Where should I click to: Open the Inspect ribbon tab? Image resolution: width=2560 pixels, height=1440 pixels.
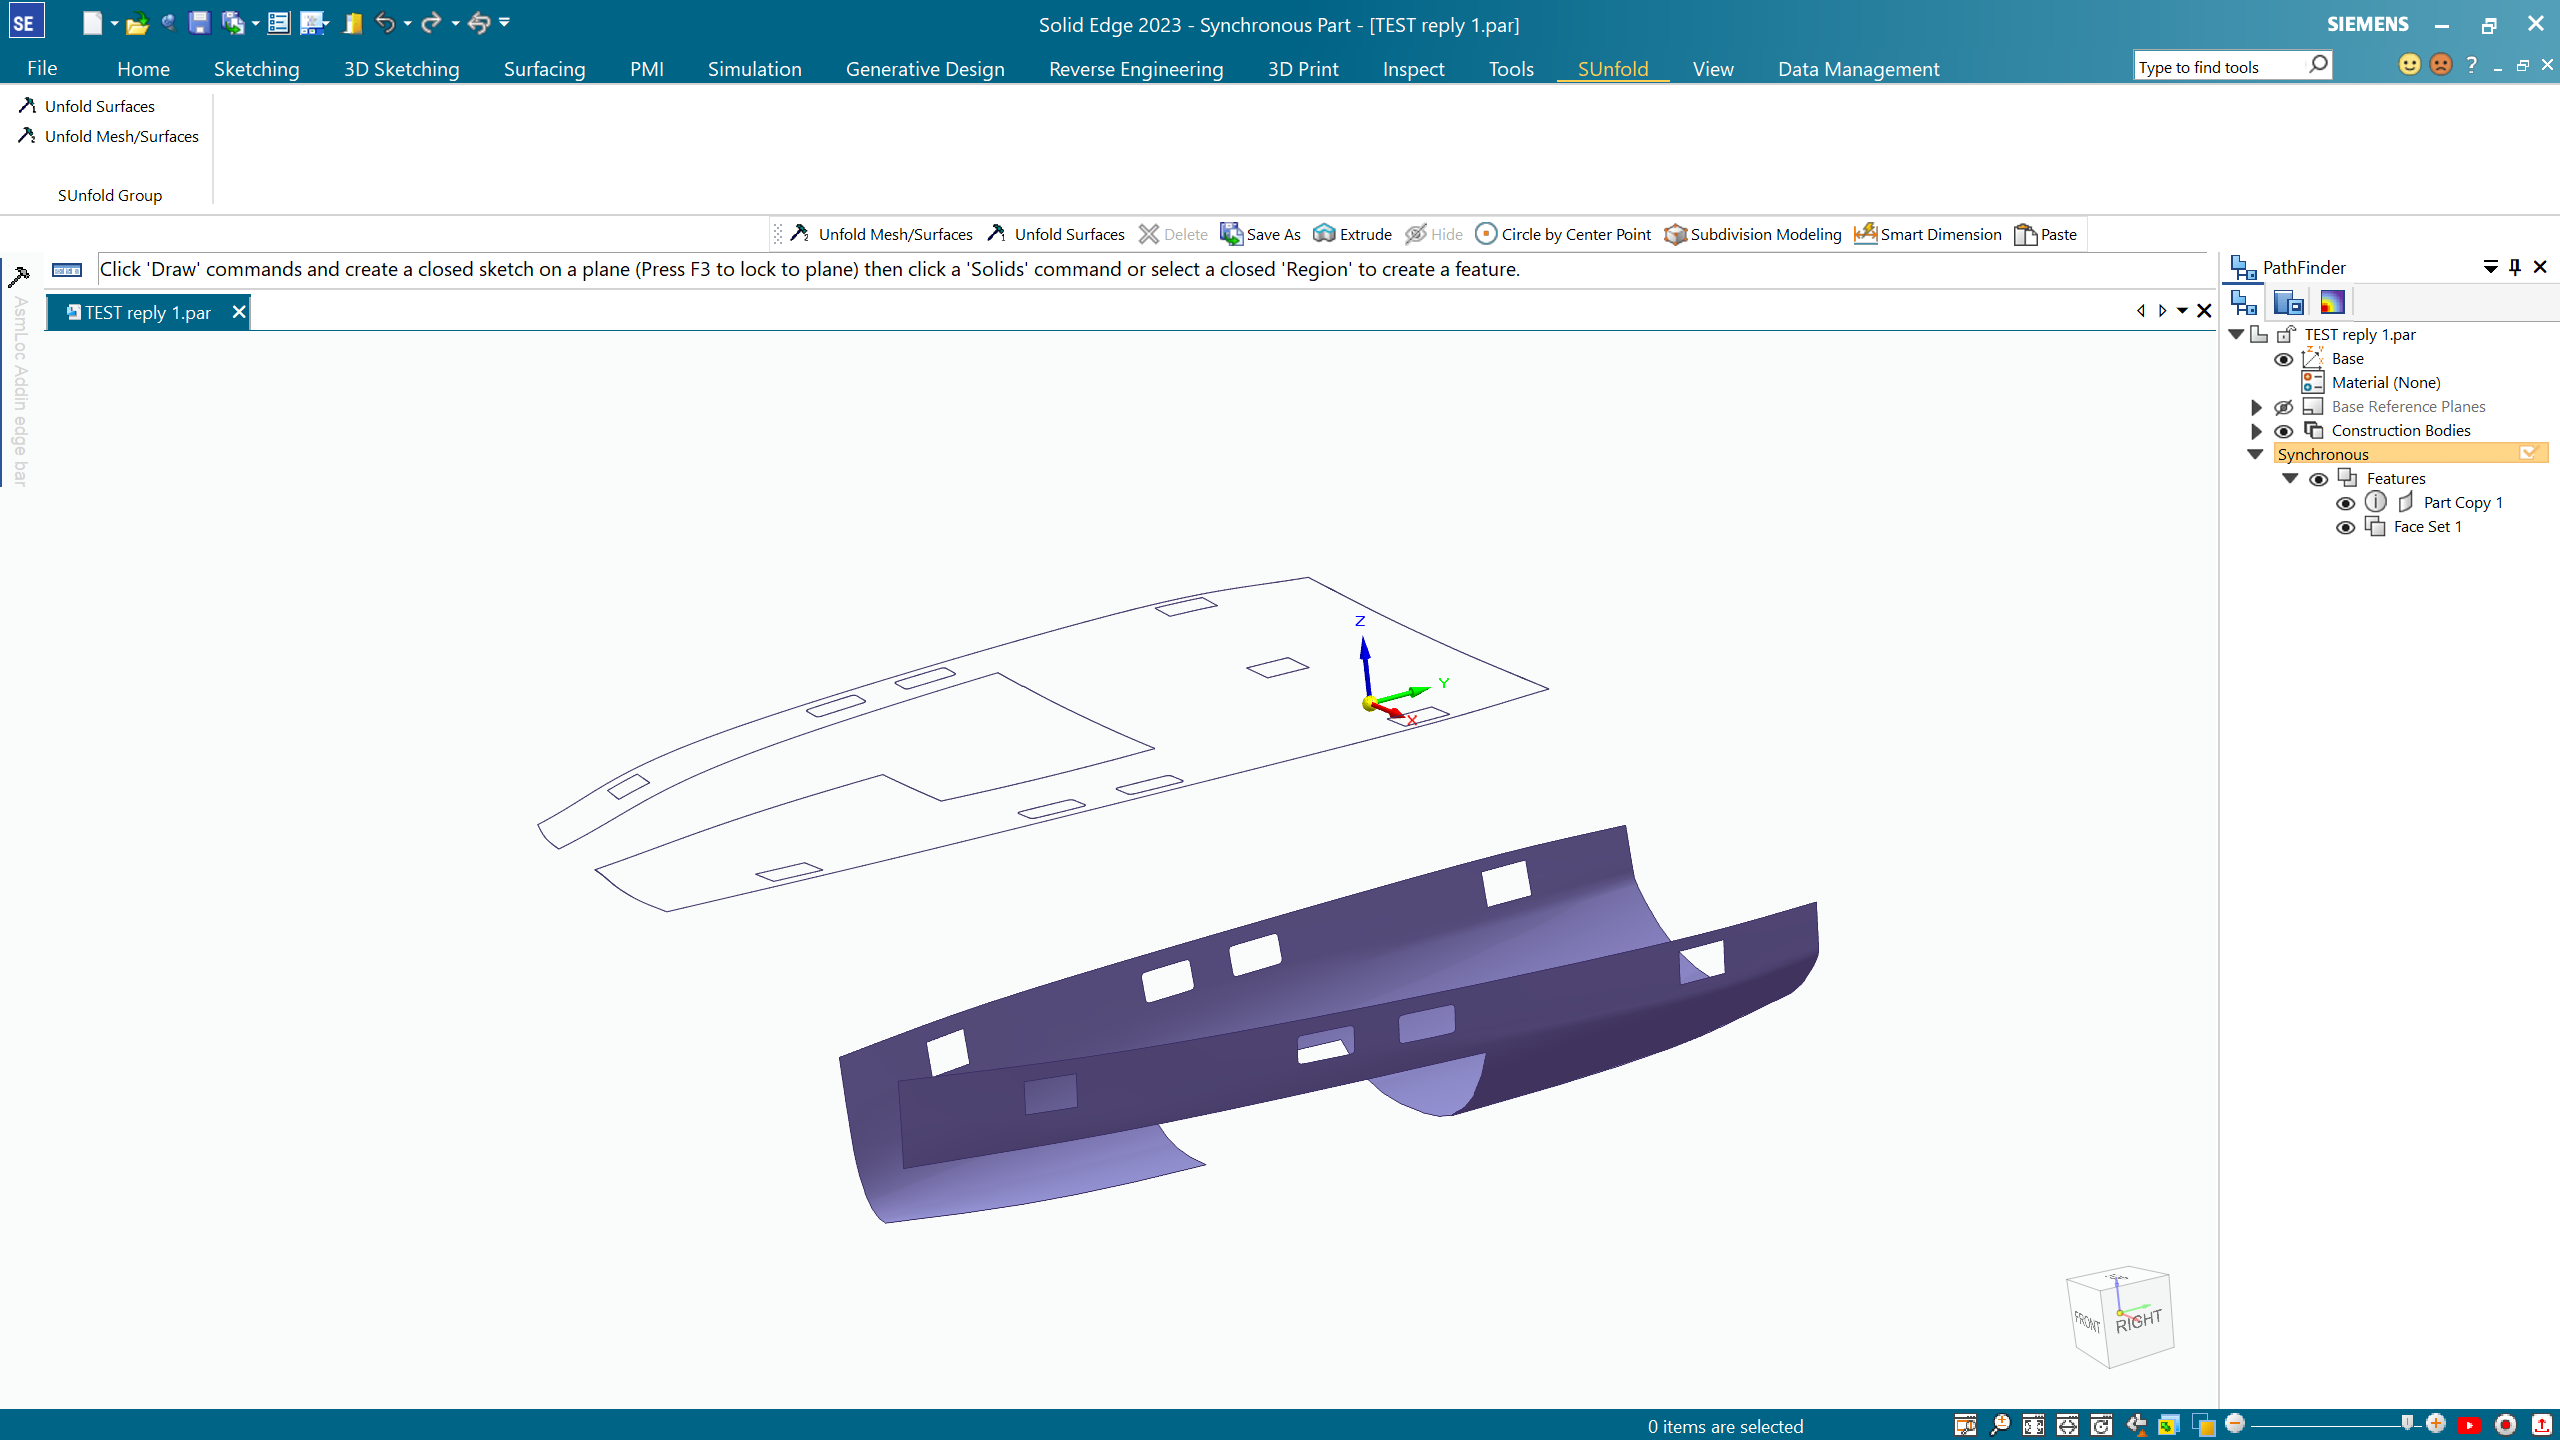(1413, 69)
